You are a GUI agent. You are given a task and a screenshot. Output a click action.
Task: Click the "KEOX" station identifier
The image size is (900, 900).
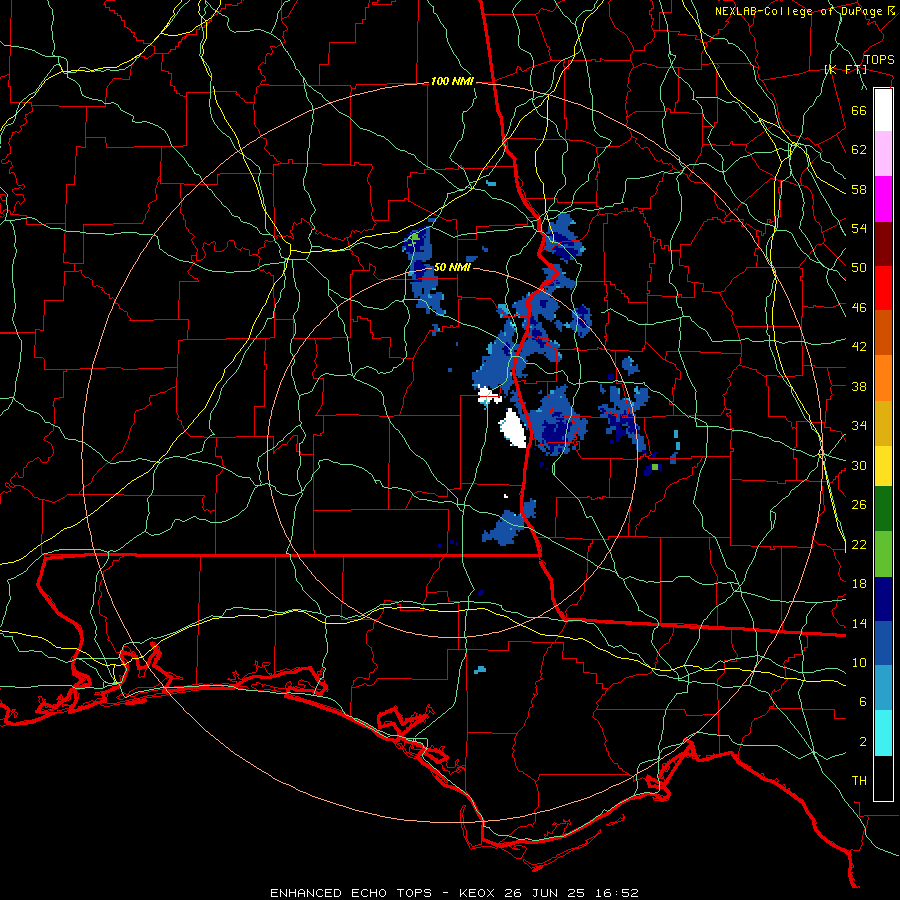click(x=479, y=893)
